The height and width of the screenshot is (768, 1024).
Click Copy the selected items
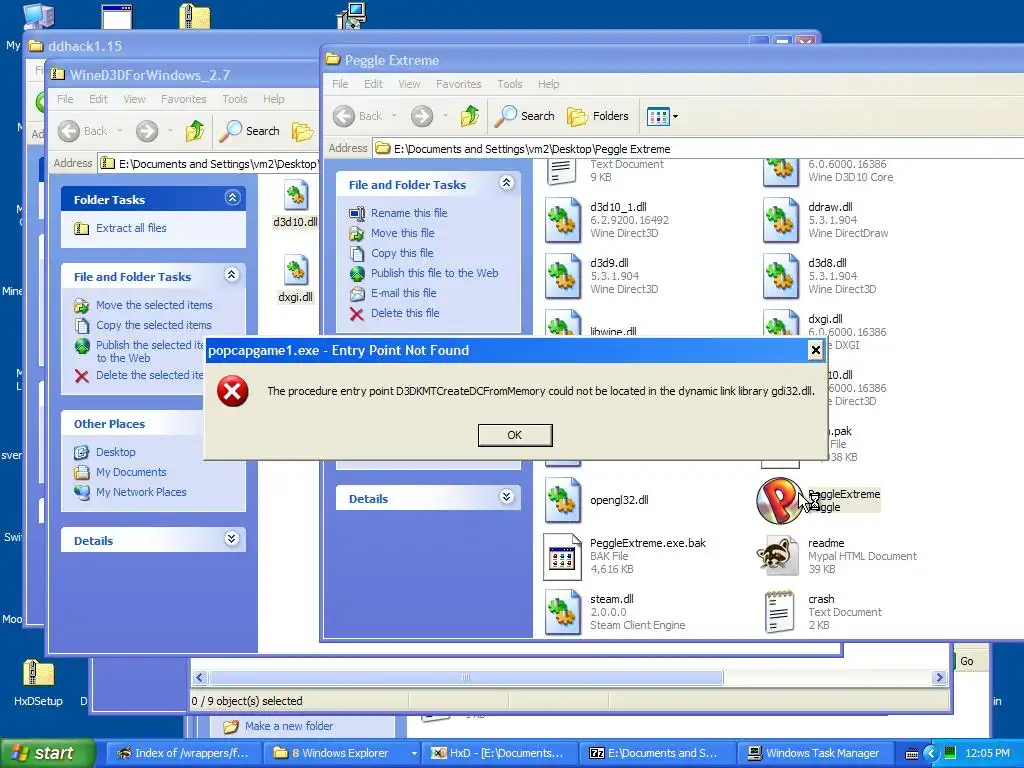[153, 325]
